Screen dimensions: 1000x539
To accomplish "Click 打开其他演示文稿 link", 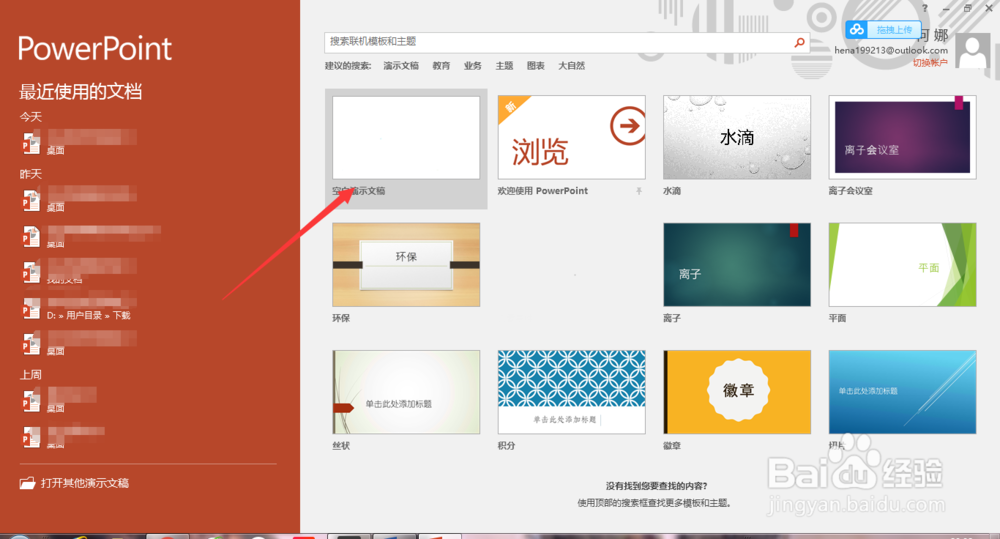I will click(85, 483).
